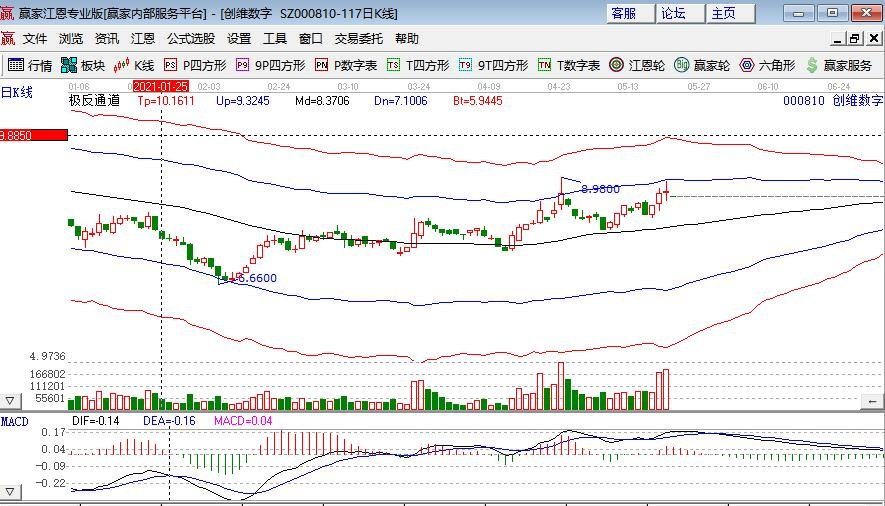
Task: Minimize the inner chart window
Action: click(838, 38)
